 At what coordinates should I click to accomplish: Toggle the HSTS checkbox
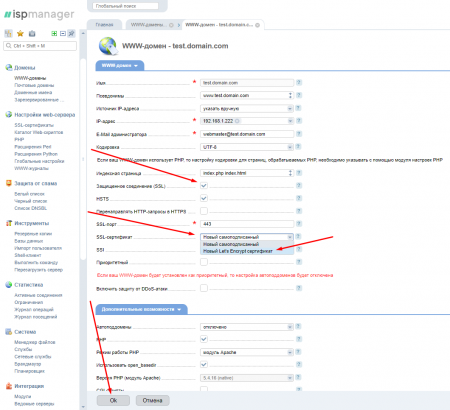click(204, 198)
